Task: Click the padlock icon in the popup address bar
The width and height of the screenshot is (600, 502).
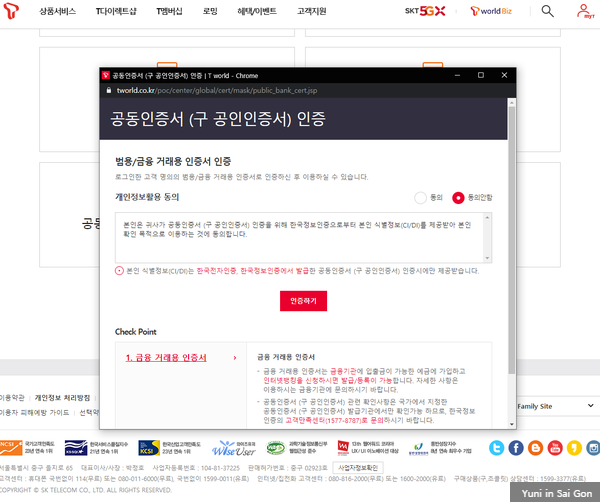Action: pos(109,90)
